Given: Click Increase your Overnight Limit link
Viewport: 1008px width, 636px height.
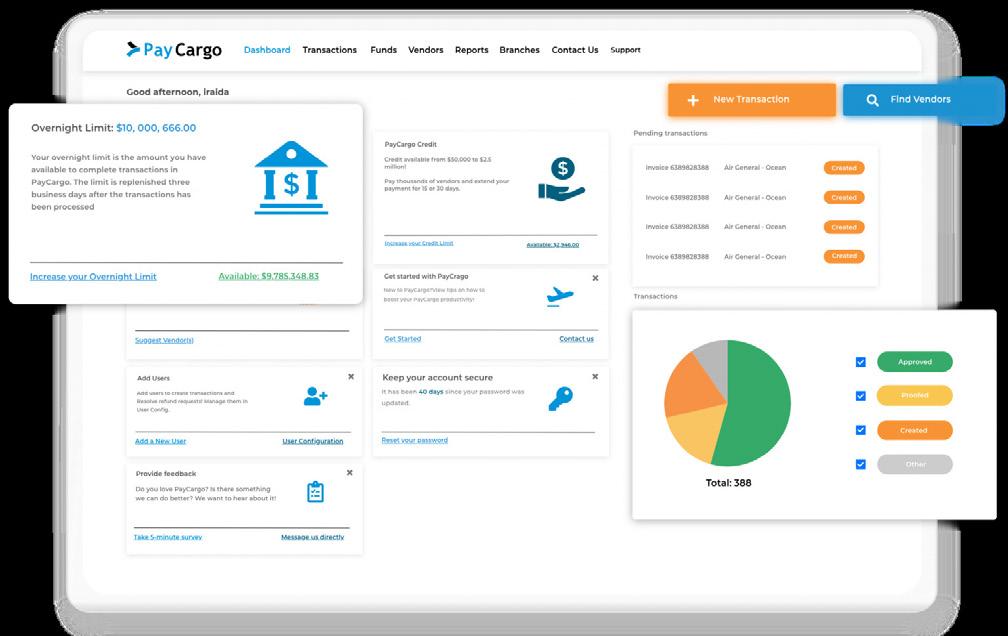Looking at the screenshot, I should [93, 277].
